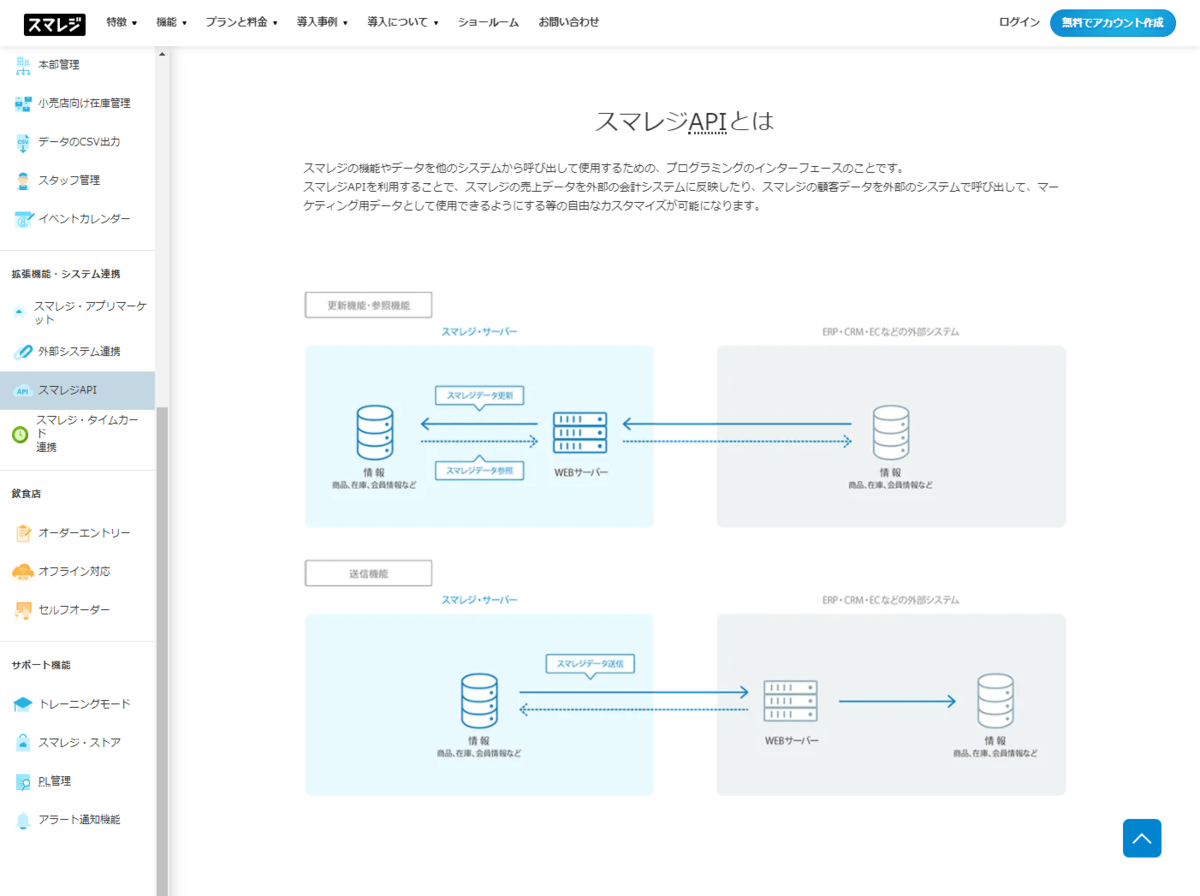1200x896 pixels.
Task: Click the オーダーエントリー icon
Action: coord(22,533)
